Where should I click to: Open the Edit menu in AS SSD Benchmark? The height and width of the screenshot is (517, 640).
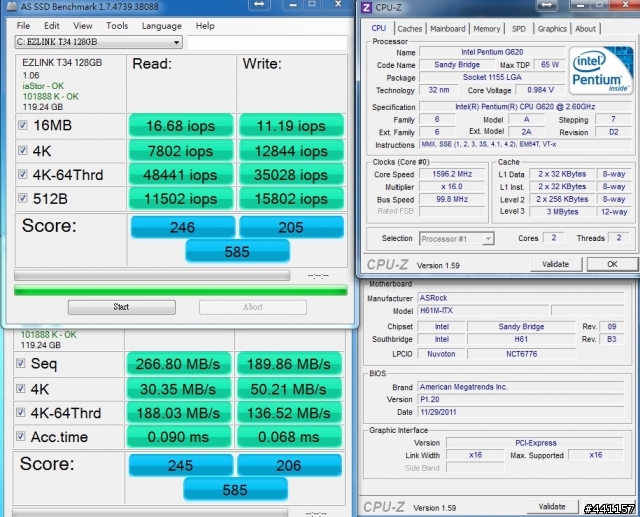(x=52, y=26)
